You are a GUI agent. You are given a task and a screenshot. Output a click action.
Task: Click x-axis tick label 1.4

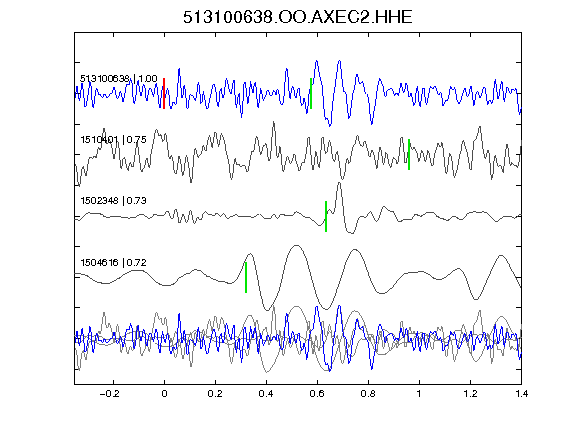coord(521,394)
